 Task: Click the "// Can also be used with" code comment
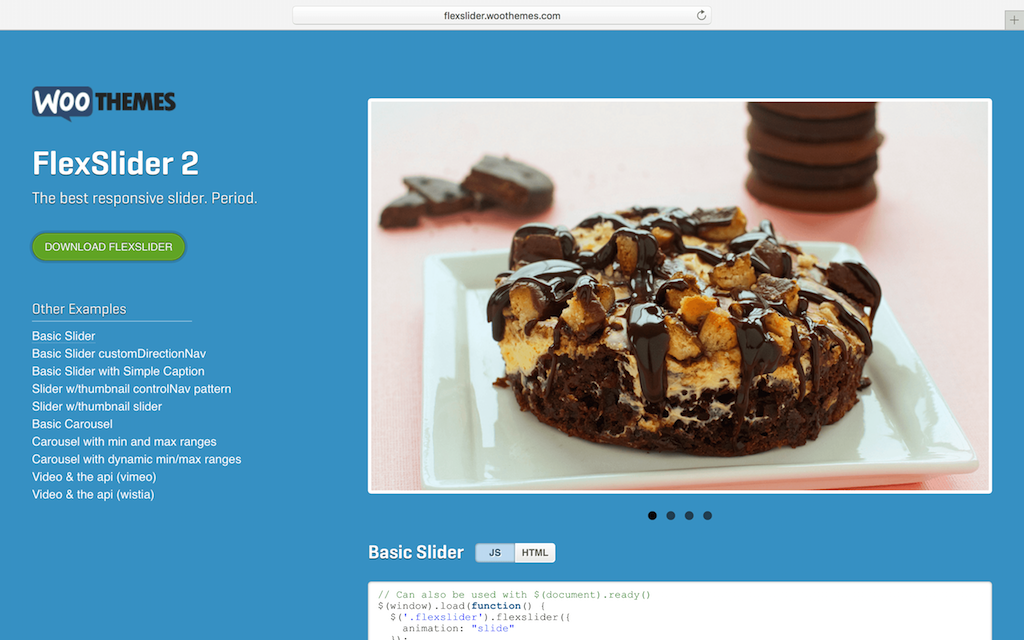click(x=514, y=594)
